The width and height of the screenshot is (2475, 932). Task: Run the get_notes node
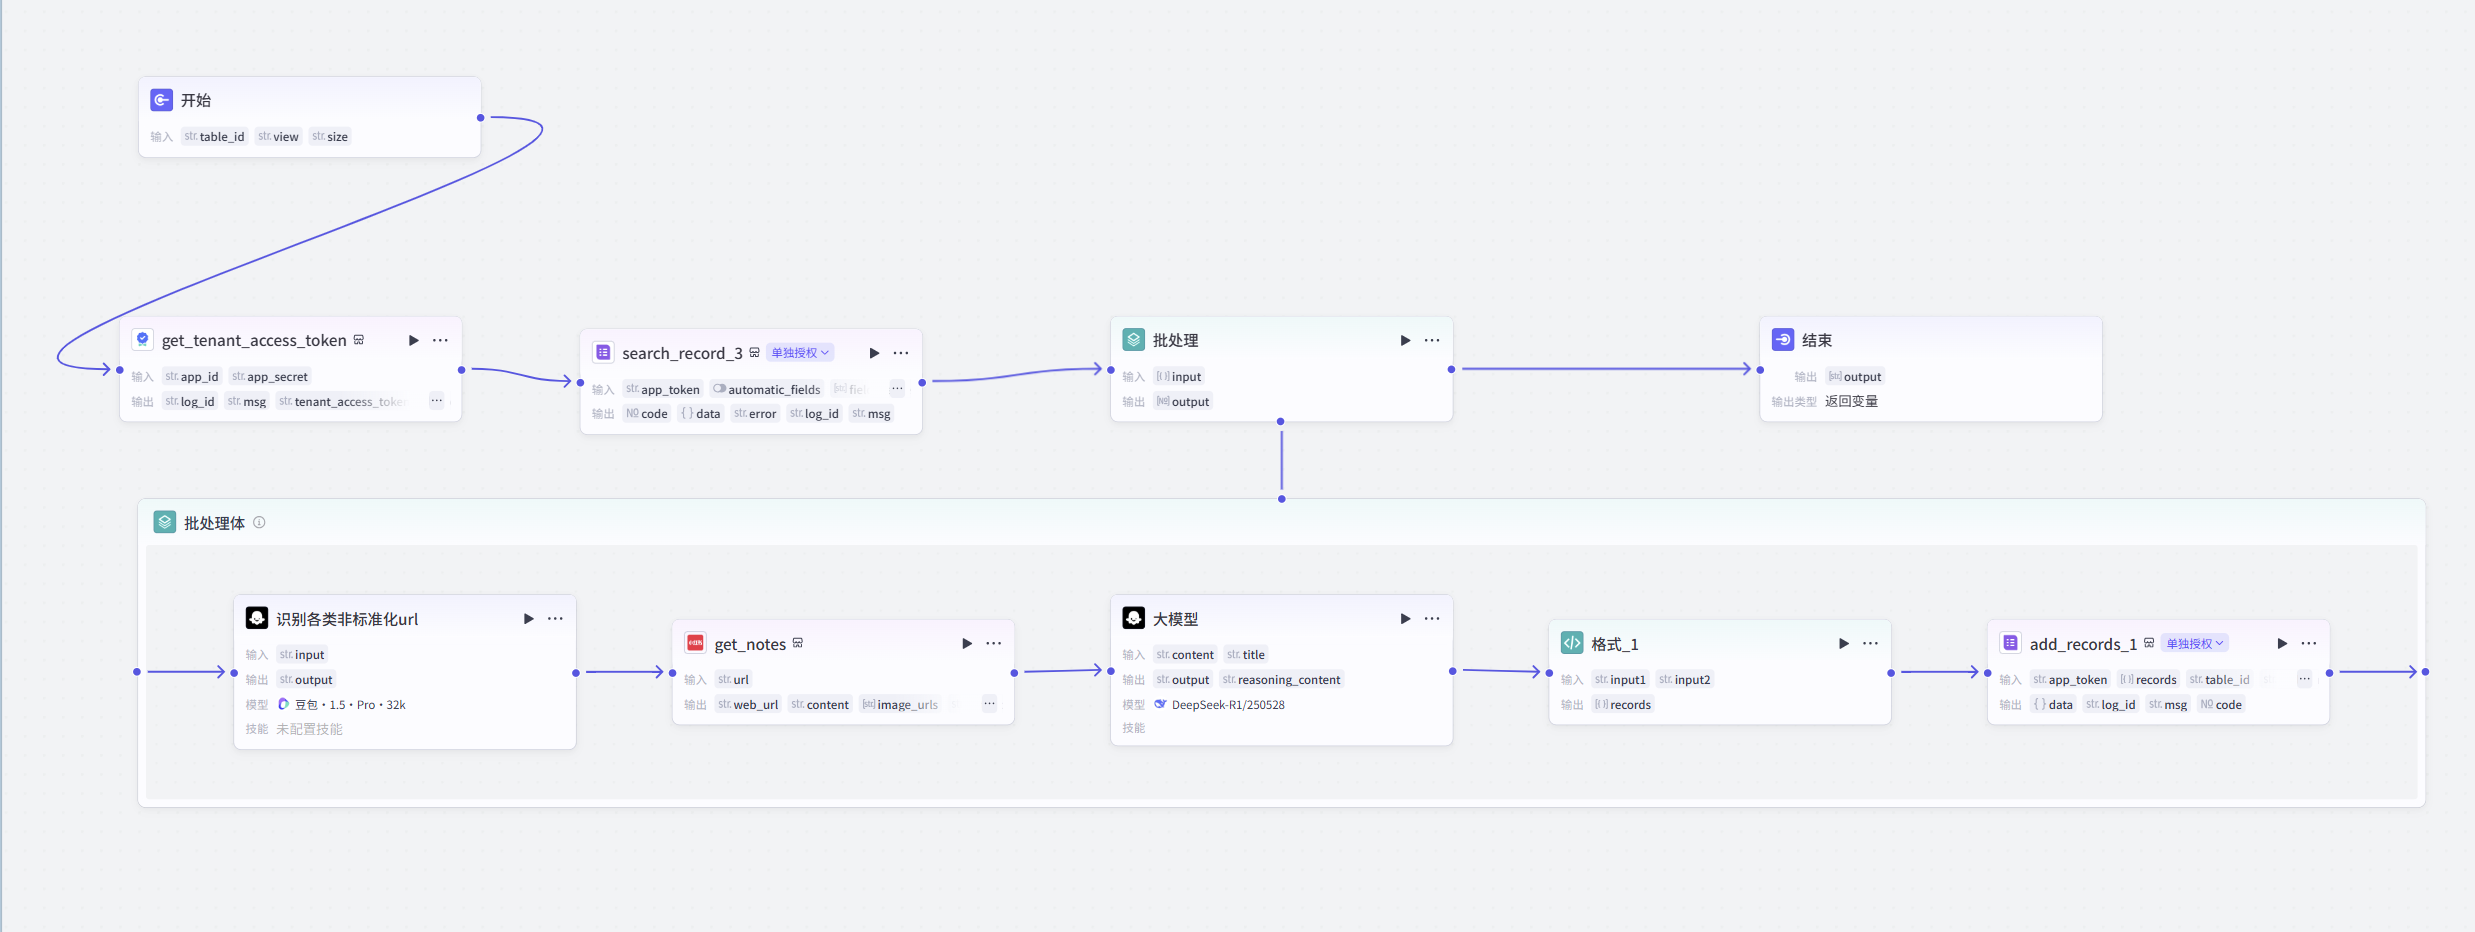[x=966, y=643]
